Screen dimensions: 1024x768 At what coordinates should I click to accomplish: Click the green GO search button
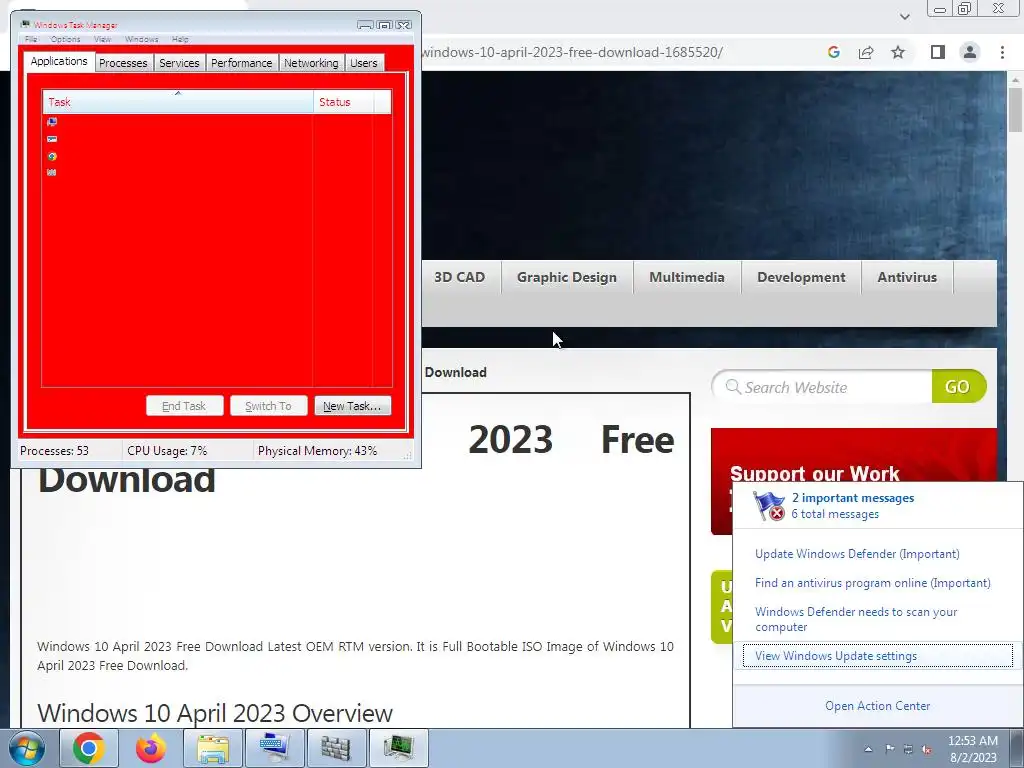[x=958, y=387]
